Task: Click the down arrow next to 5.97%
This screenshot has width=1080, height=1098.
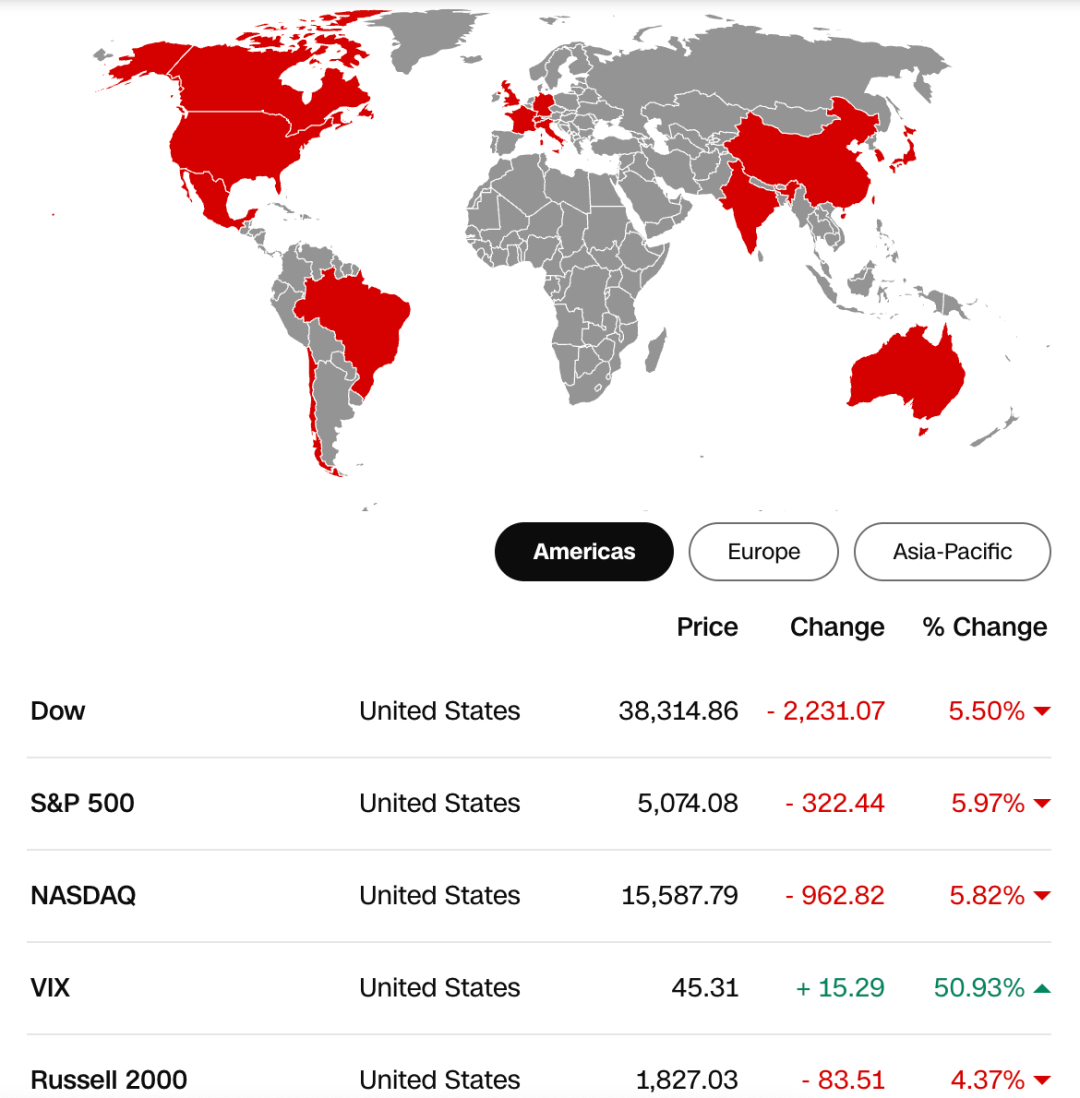Action: coord(1042,804)
